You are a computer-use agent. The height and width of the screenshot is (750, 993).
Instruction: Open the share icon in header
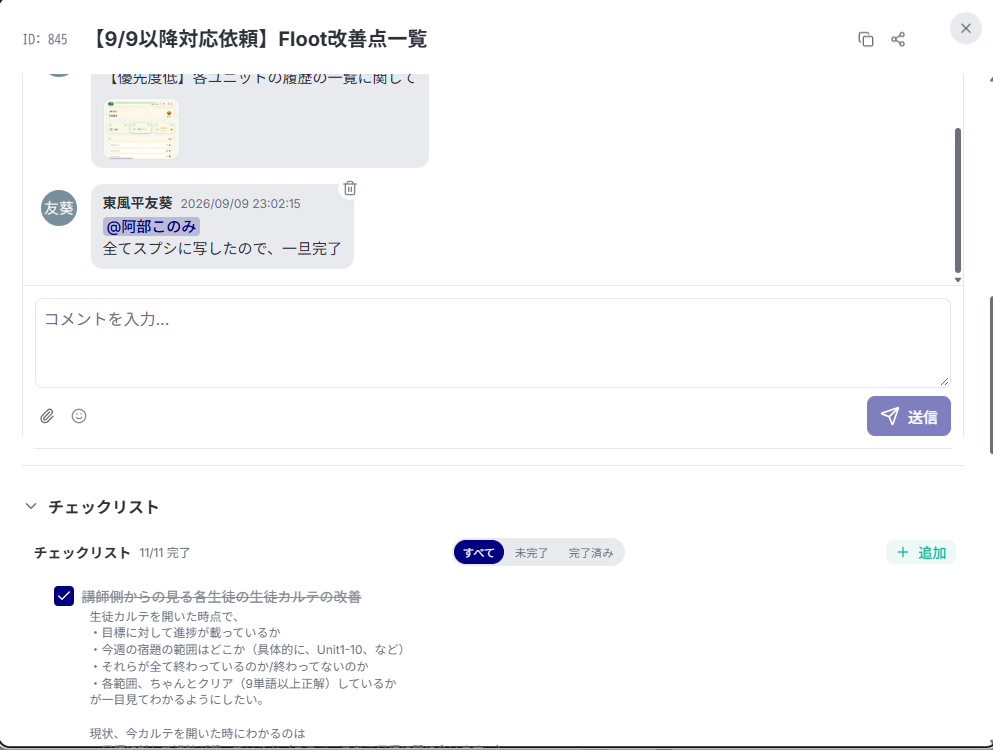pyautogui.click(x=898, y=39)
